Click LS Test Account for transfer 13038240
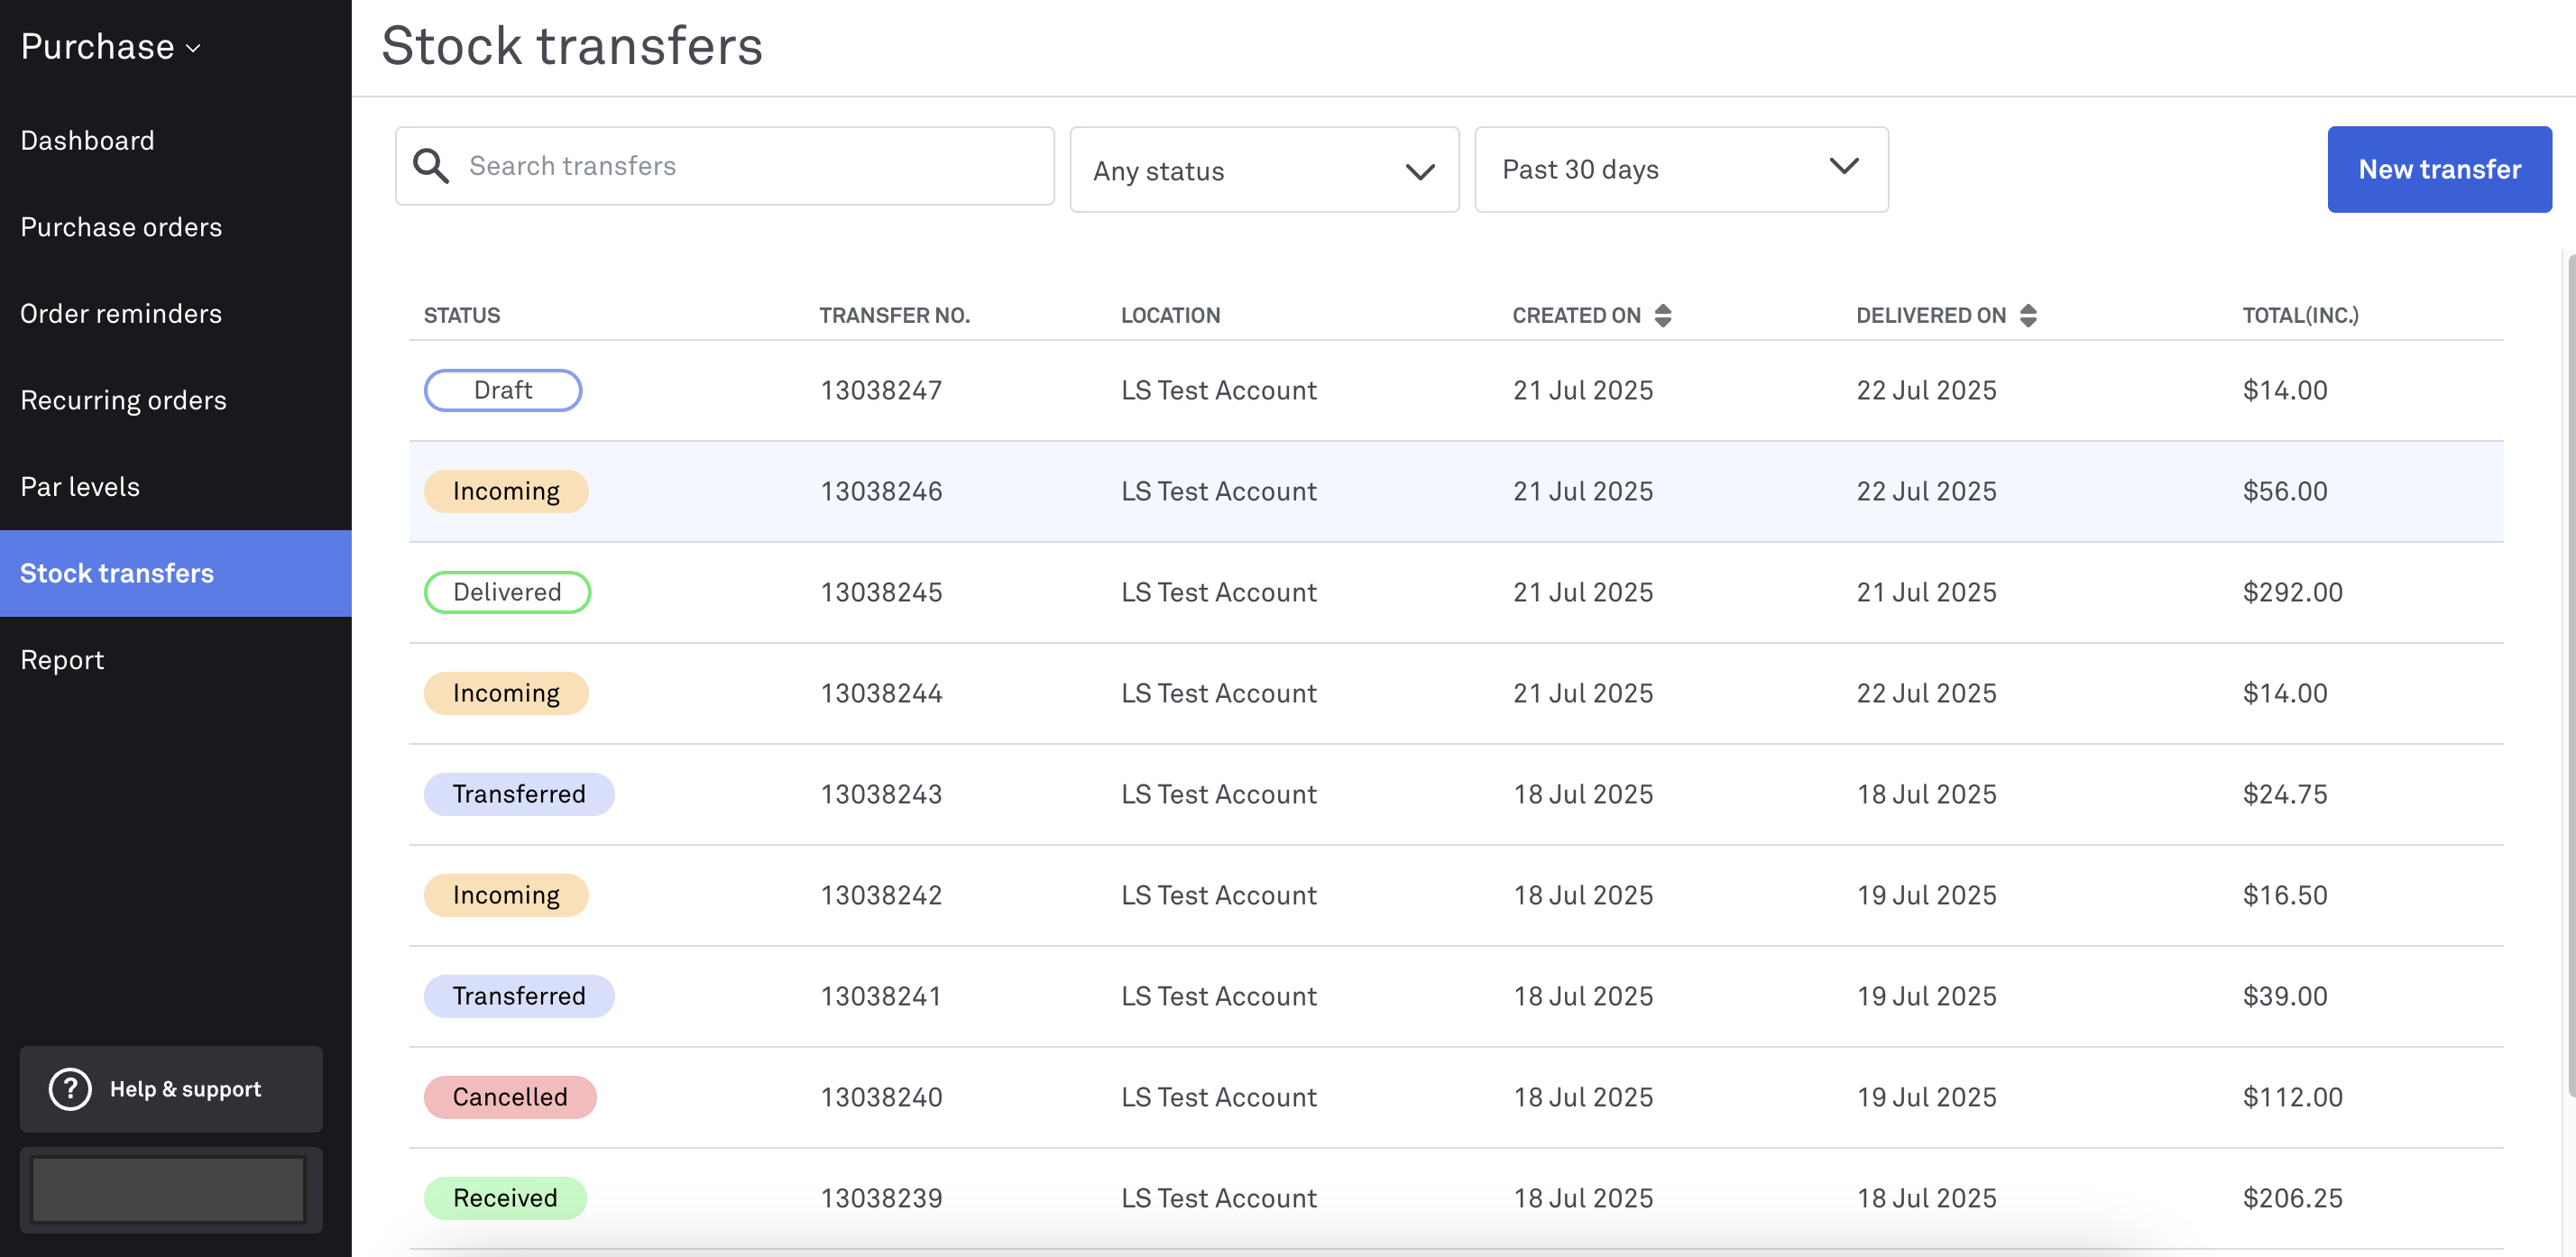The width and height of the screenshot is (2576, 1257). tap(1218, 1098)
